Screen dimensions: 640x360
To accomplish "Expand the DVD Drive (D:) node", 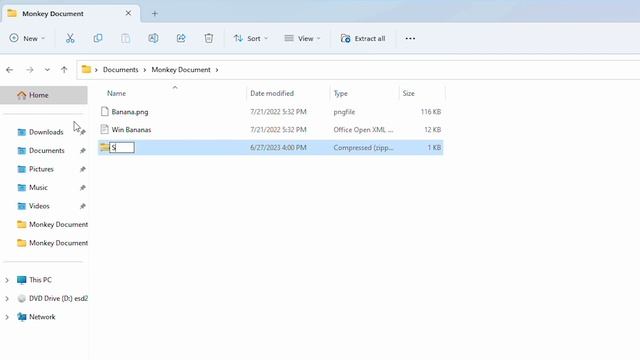I will [x=7, y=299].
